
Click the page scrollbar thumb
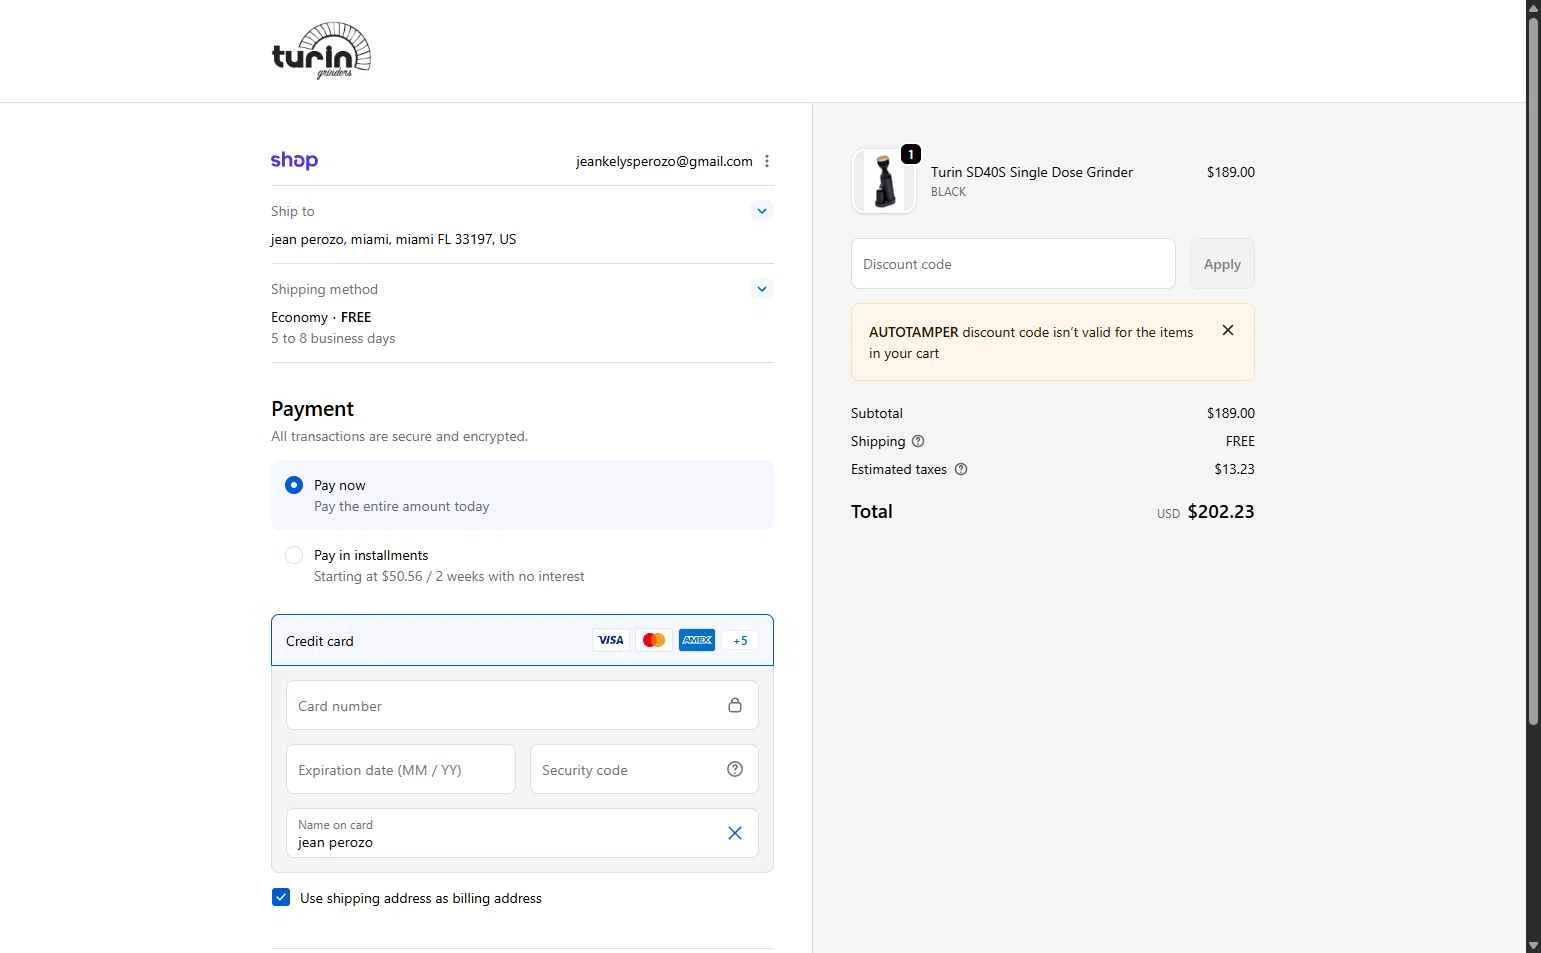pos(1533,370)
